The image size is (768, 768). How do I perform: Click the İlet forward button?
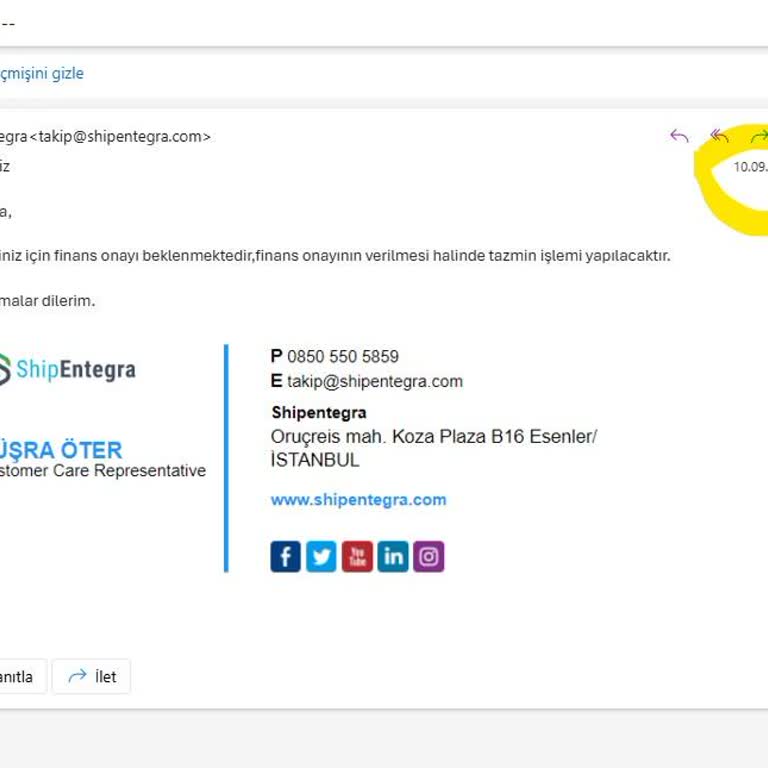point(92,676)
